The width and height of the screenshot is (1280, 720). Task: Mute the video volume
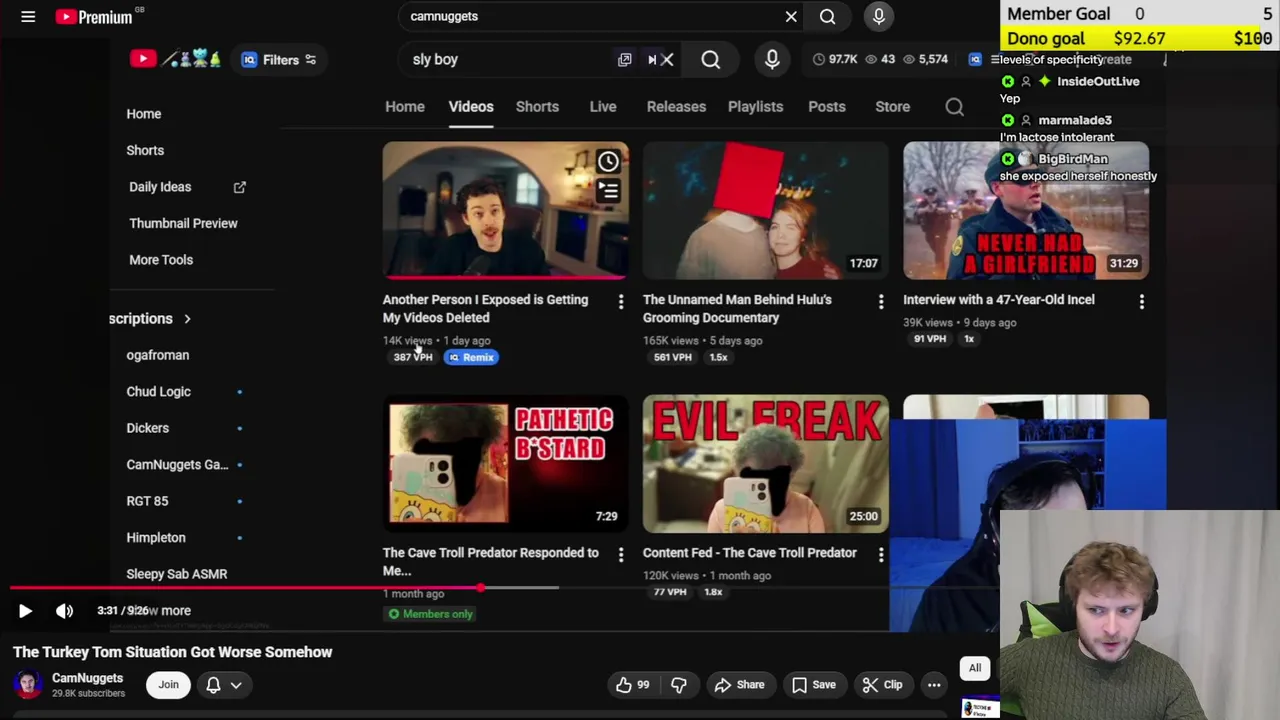pyautogui.click(x=64, y=610)
